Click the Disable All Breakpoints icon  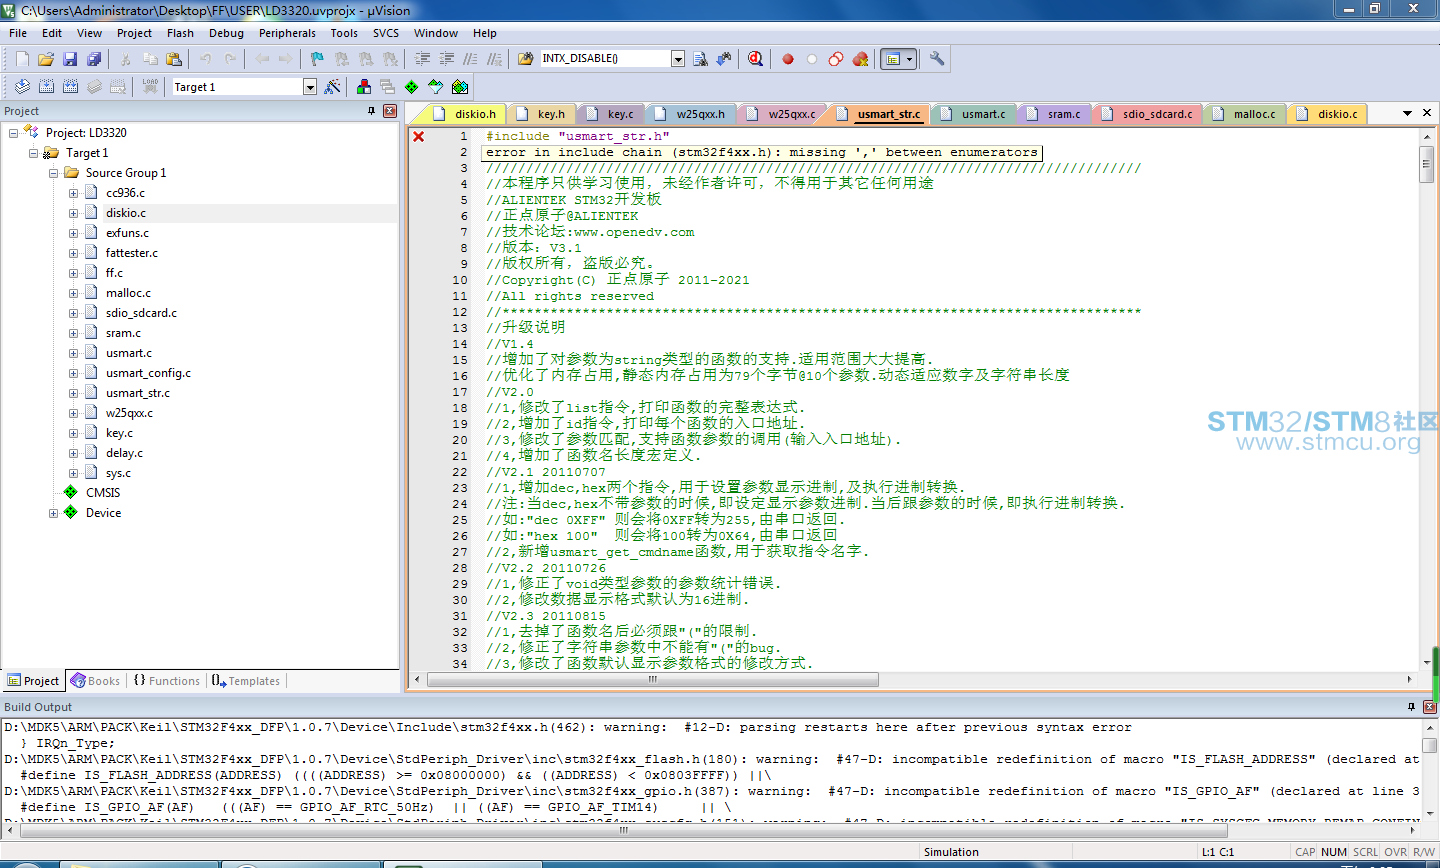[x=836, y=59]
